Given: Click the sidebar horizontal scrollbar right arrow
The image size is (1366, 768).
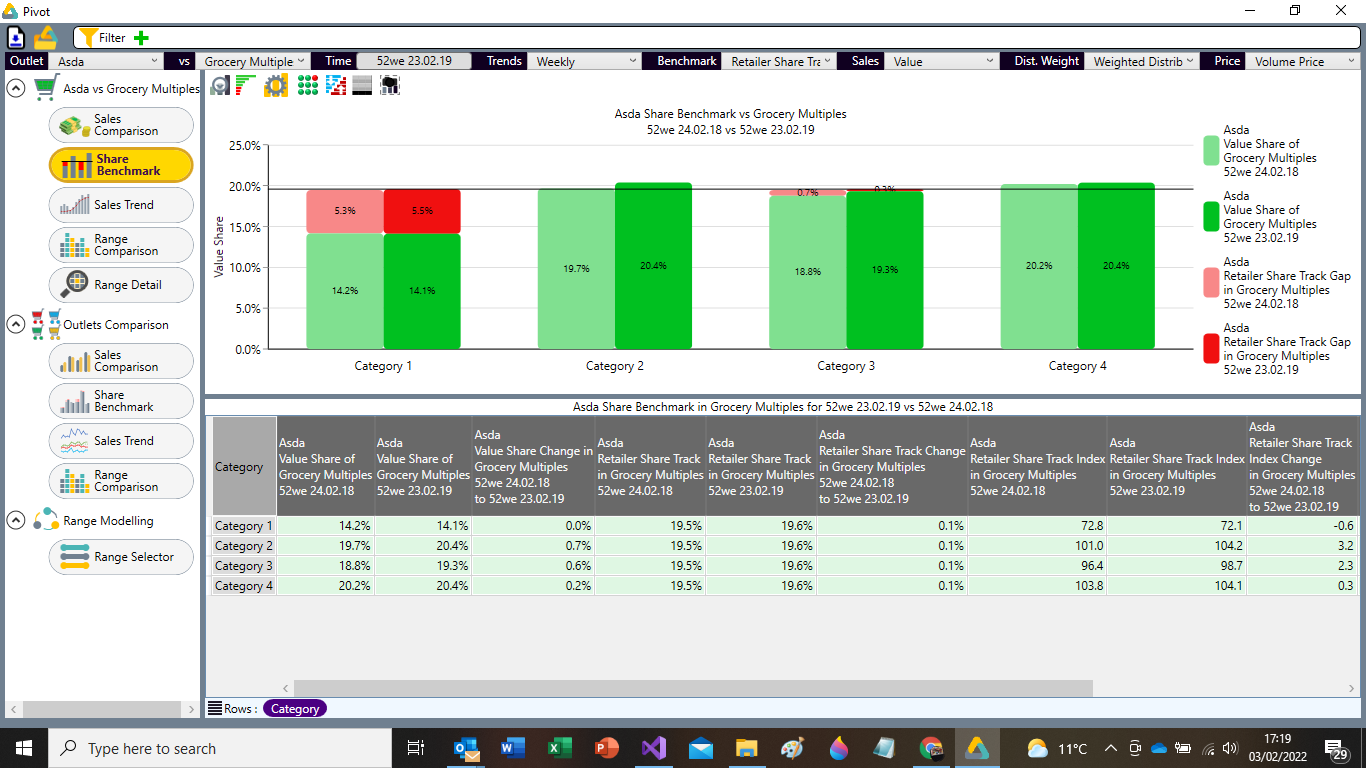Looking at the screenshot, I should [x=192, y=709].
